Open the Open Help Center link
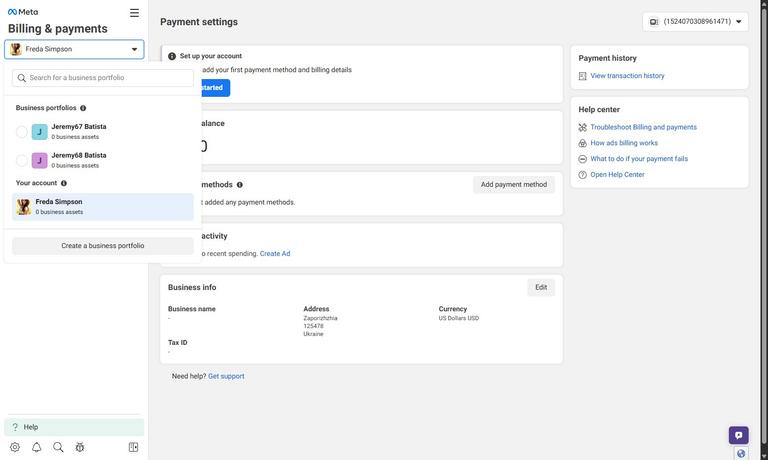Image resolution: width=768 pixels, height=460 pixels. [x=617, y=175]
